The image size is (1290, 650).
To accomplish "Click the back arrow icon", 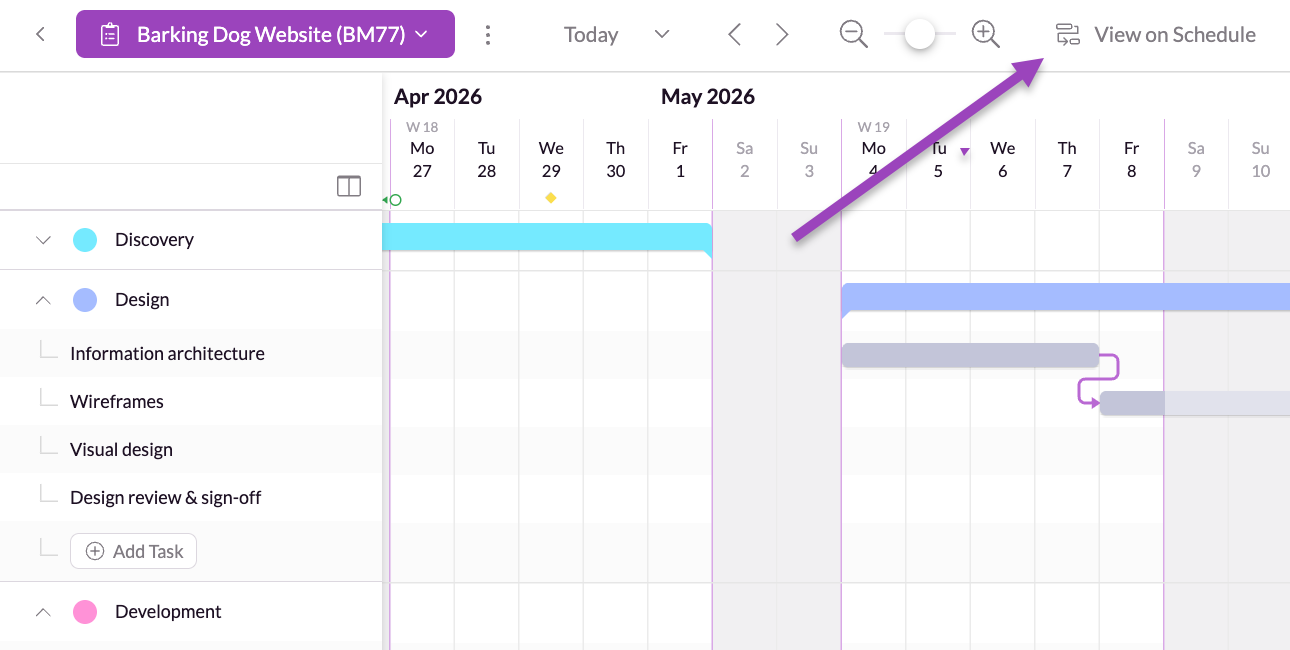I will (x=40, y=35).
